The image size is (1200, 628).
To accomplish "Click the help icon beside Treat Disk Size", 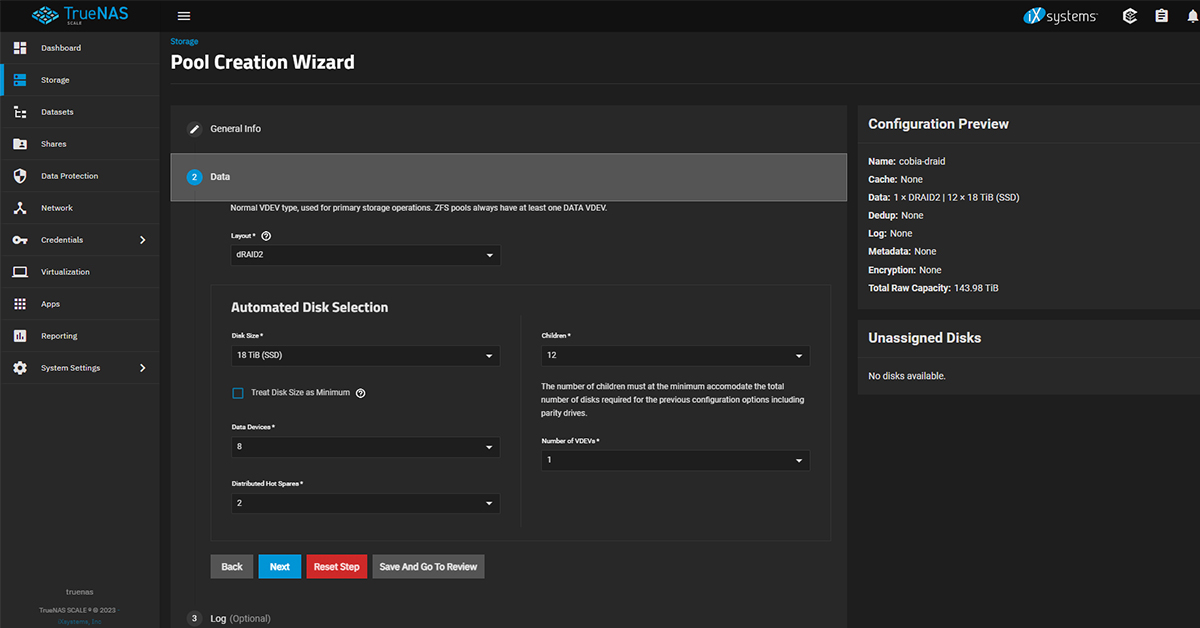I will [x=361, y=393].
